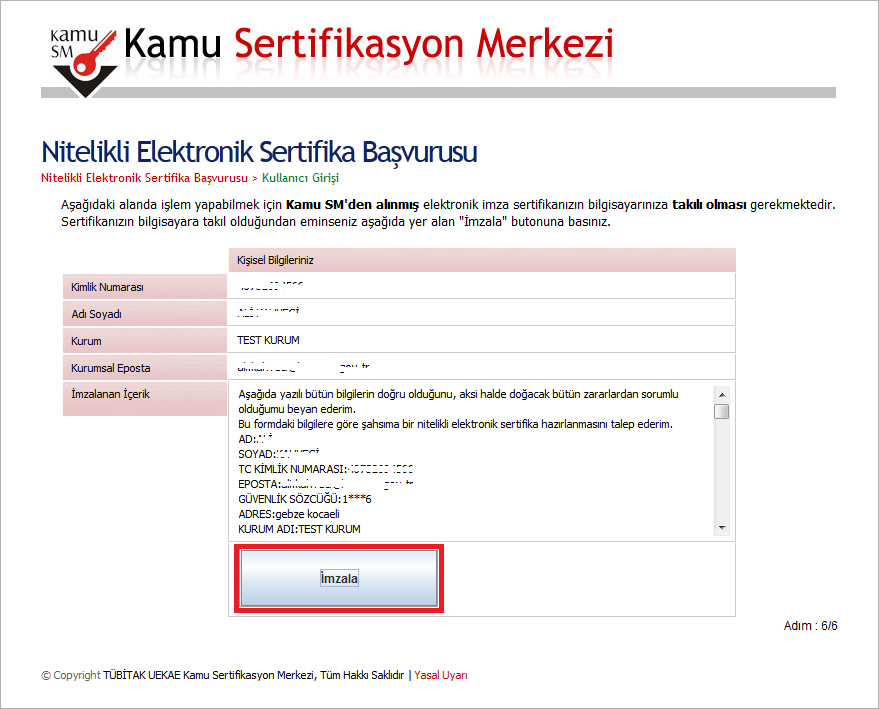
Task: Click the TEST KURUM value in the Kurum row
Action: (x=268, y=340)
